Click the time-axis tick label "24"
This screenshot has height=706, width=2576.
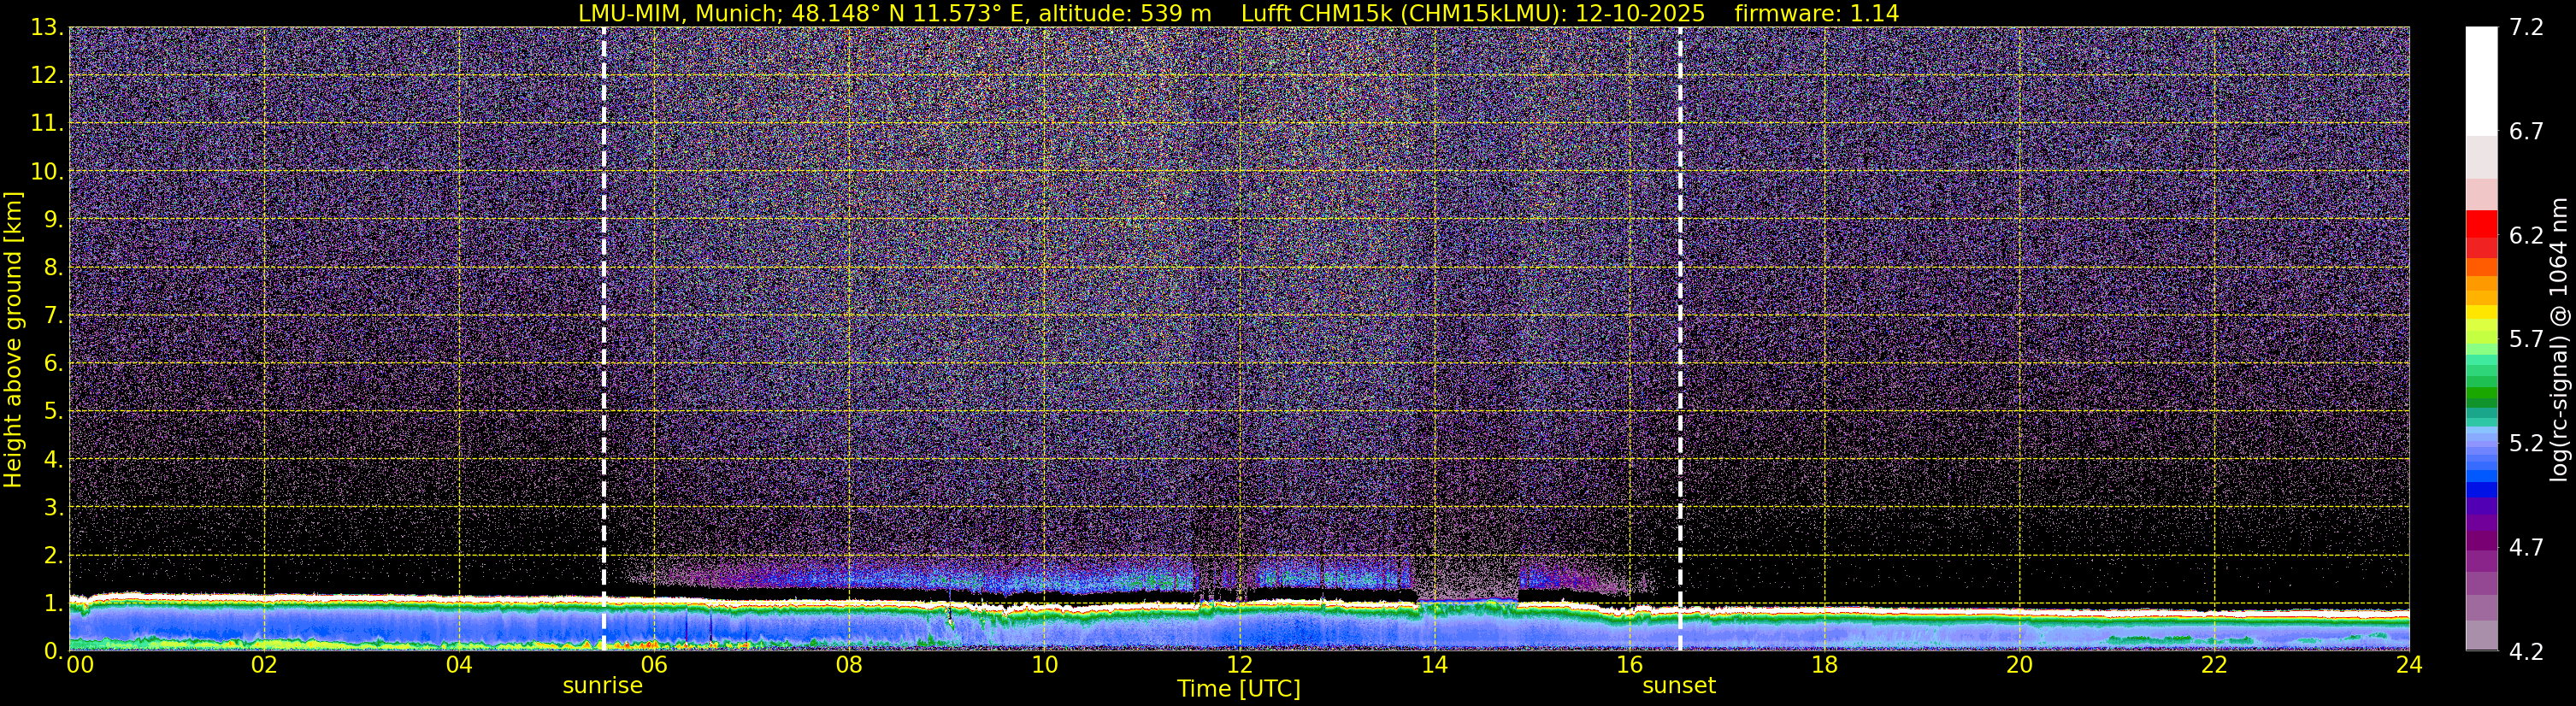[x=2409, y=666]
